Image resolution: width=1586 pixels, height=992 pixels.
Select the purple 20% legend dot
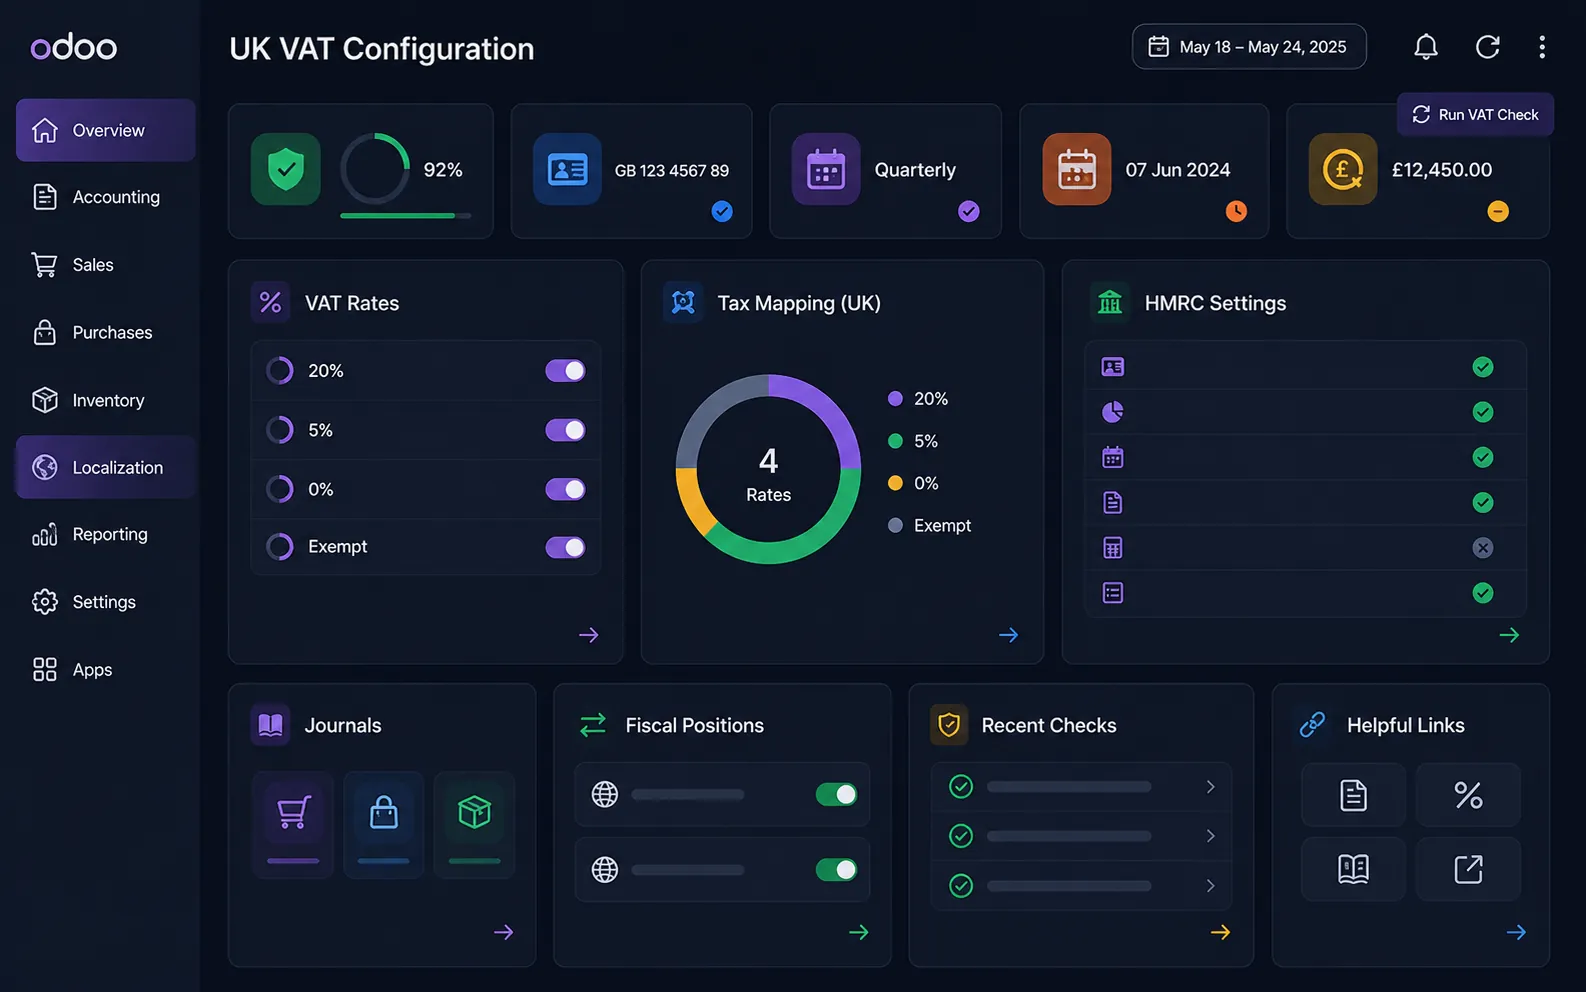coord(895,399)
